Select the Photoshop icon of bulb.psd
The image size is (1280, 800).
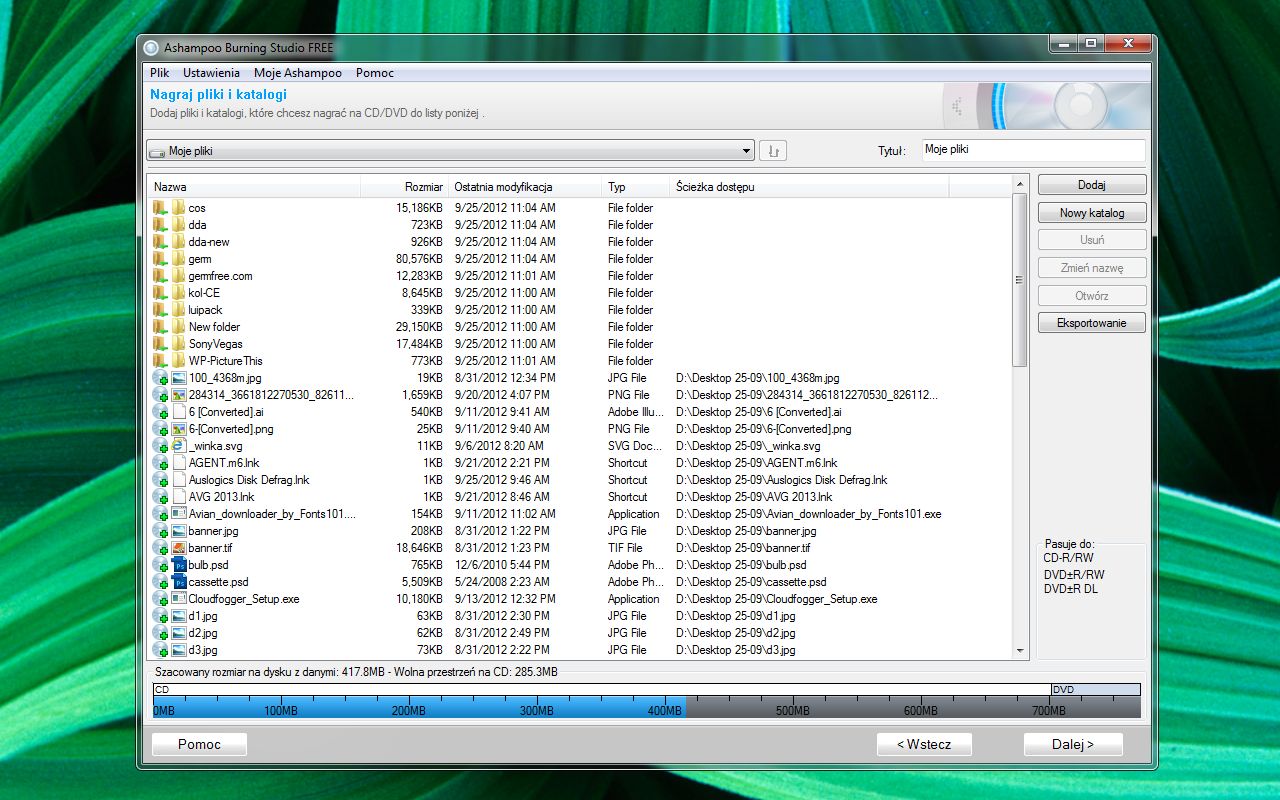(x=179, y=565)
